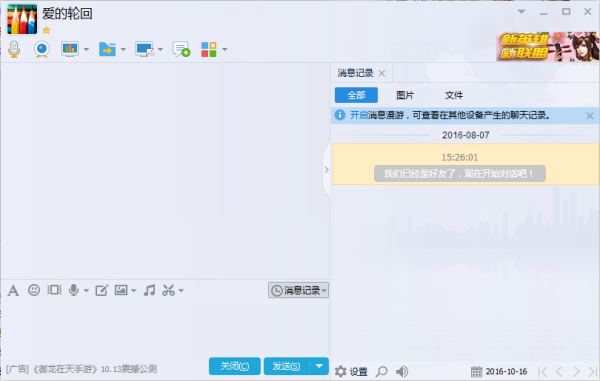Click the send file folder icon
Image resolution: width=600 pixels, height=381 pixels.
click(107, 49)
